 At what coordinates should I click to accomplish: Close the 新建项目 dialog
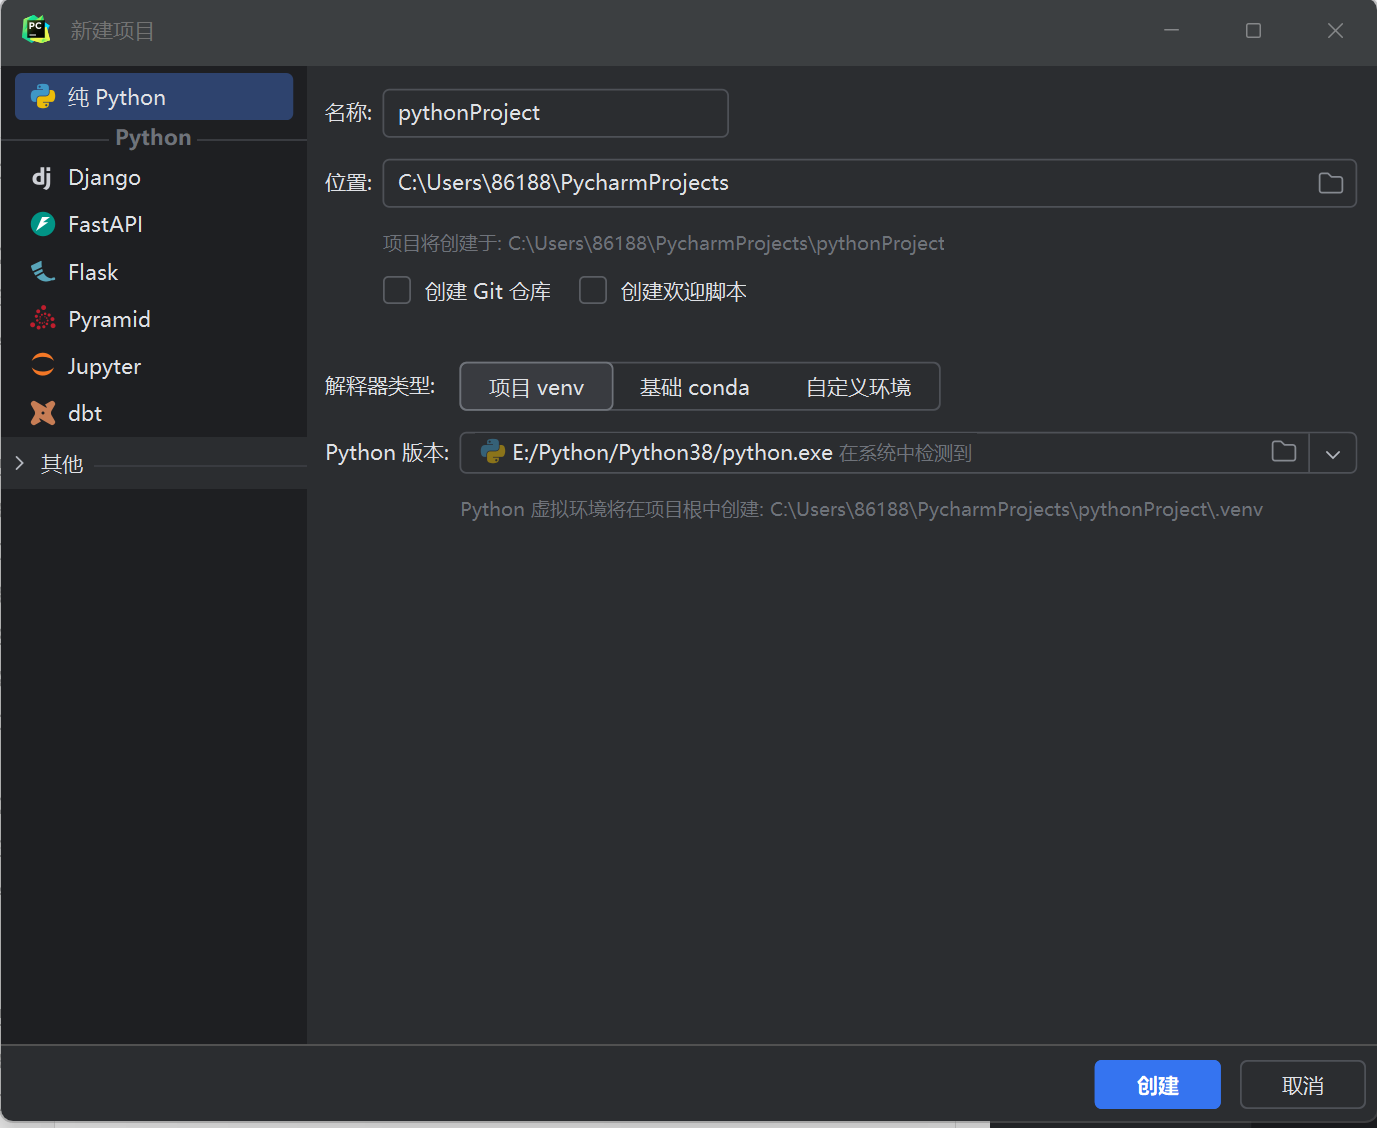(1335, 31)
